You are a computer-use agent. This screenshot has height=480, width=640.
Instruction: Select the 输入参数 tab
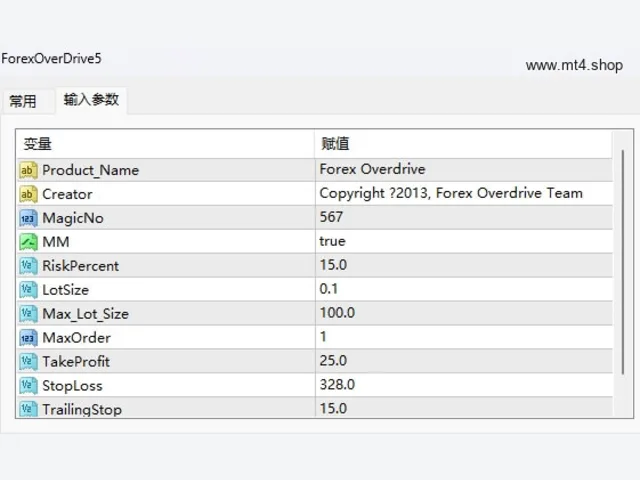coord(91,100)
